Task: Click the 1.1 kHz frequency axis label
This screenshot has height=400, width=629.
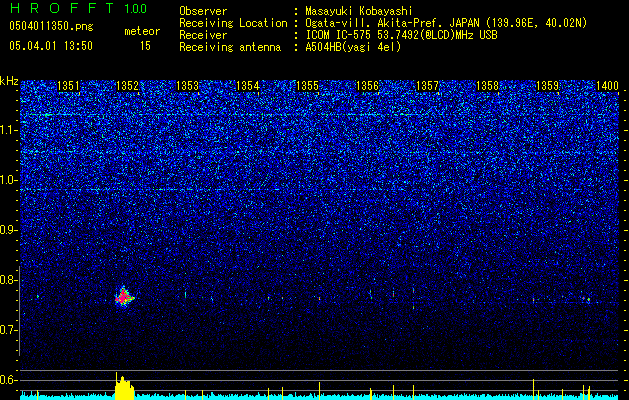Action: coord(9,130)
